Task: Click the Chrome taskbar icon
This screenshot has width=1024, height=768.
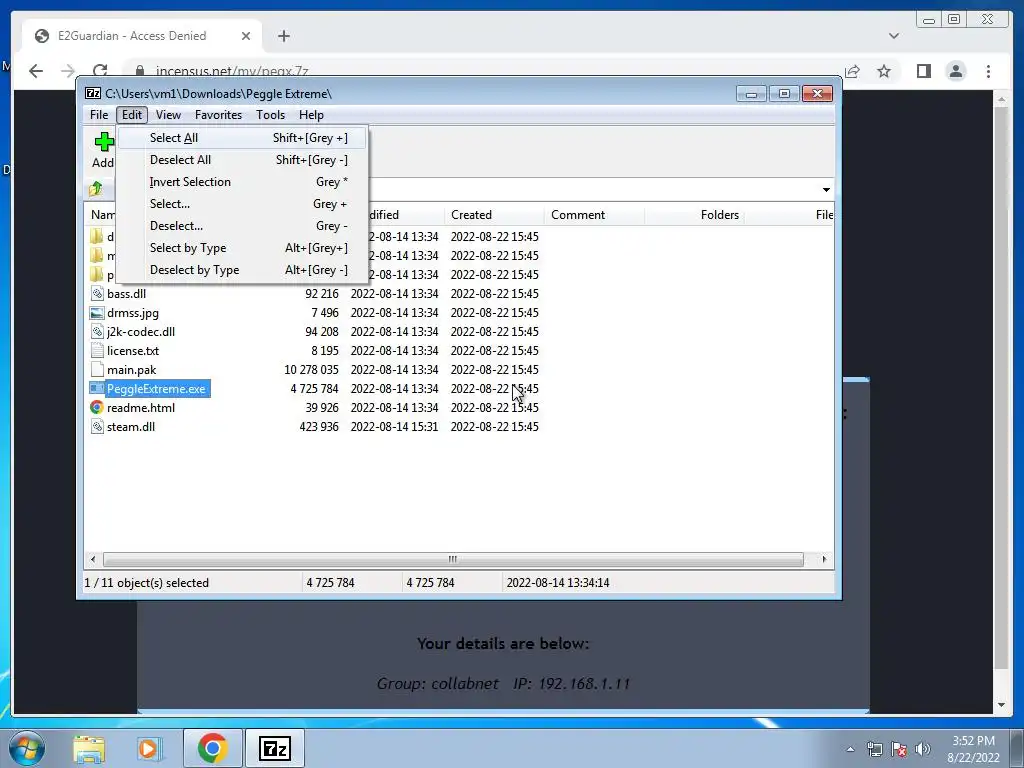Action: point(212,748)
